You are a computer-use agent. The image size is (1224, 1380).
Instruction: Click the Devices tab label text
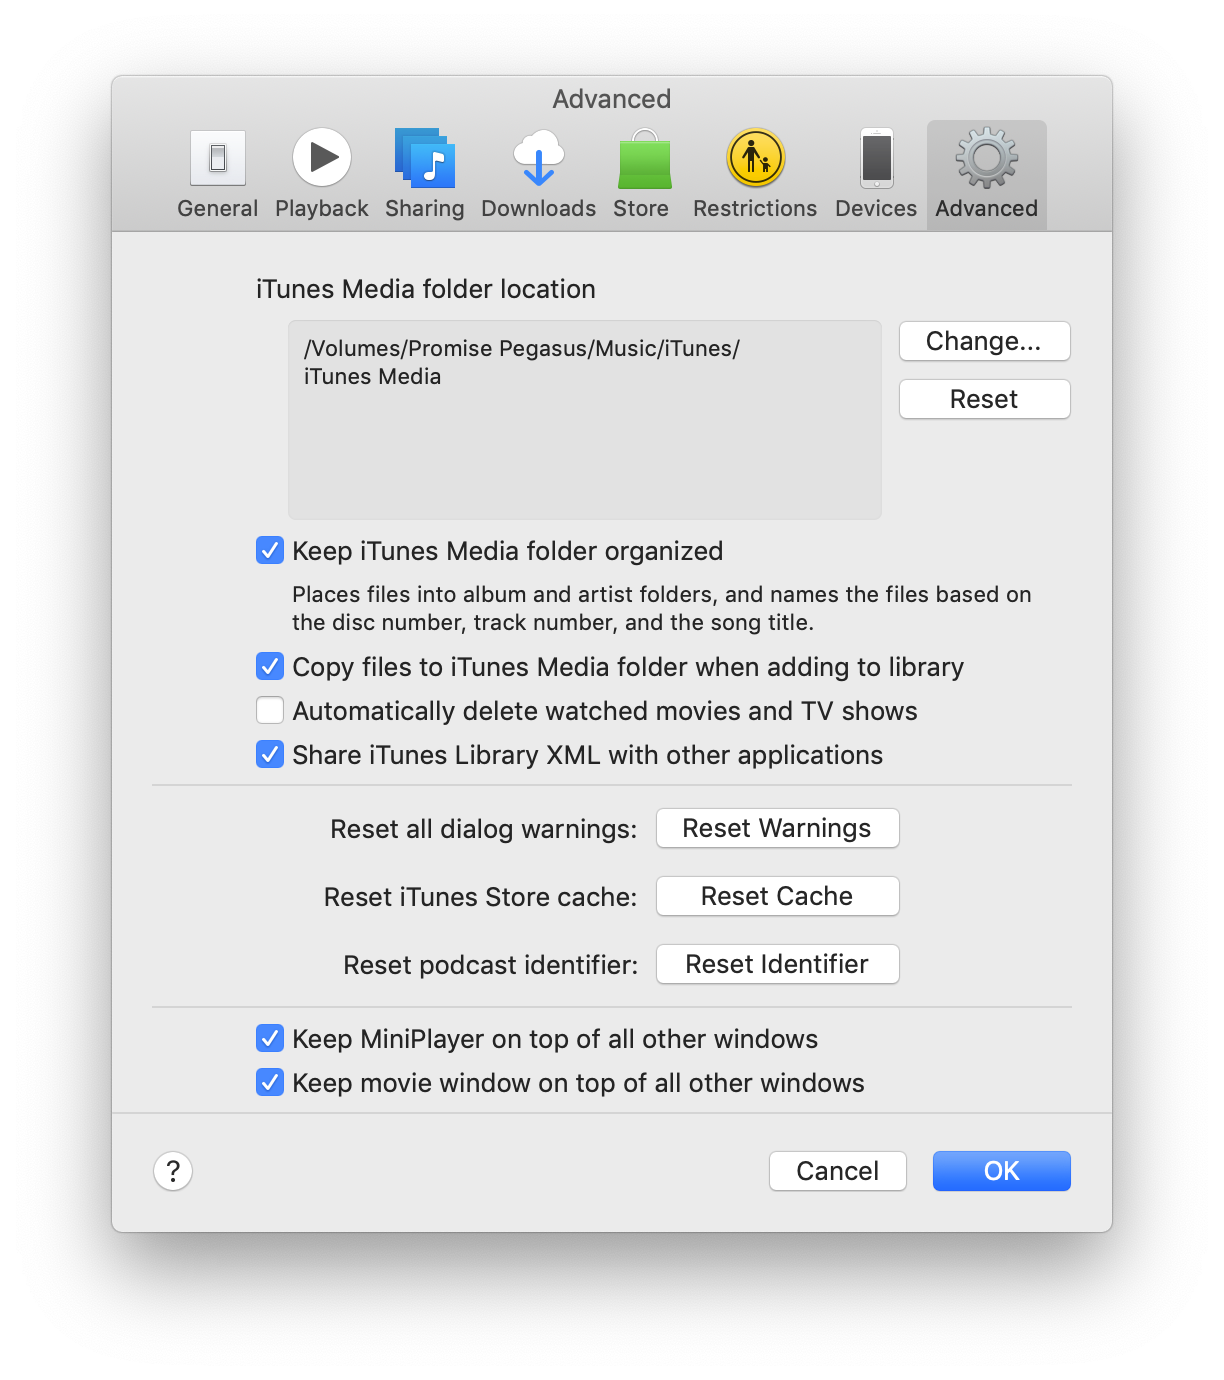click(876, 208)
